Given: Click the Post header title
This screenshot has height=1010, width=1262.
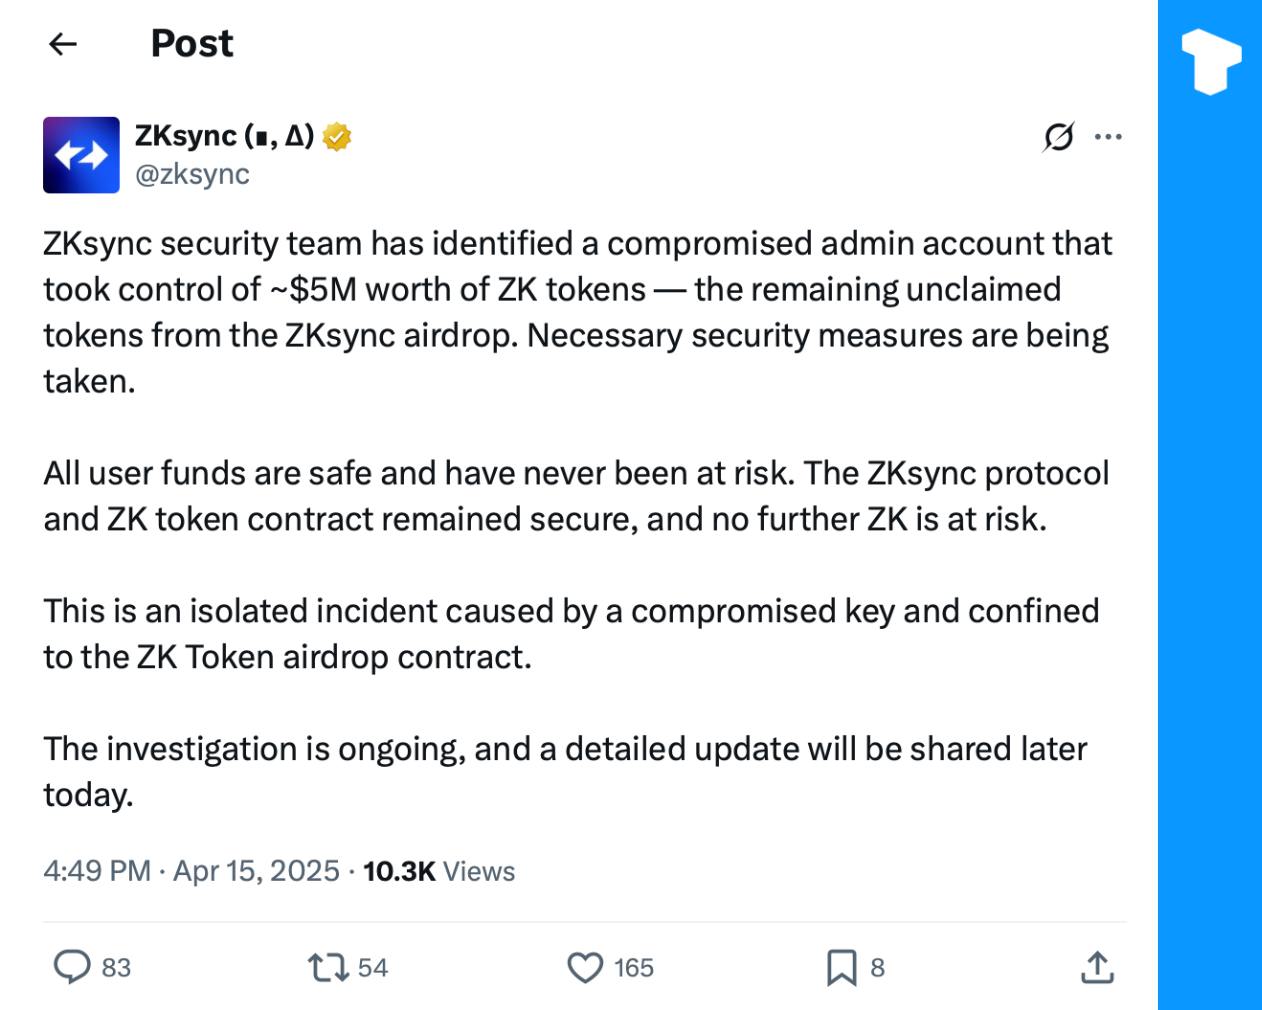Looking at the screenshot, I should 191,43.
